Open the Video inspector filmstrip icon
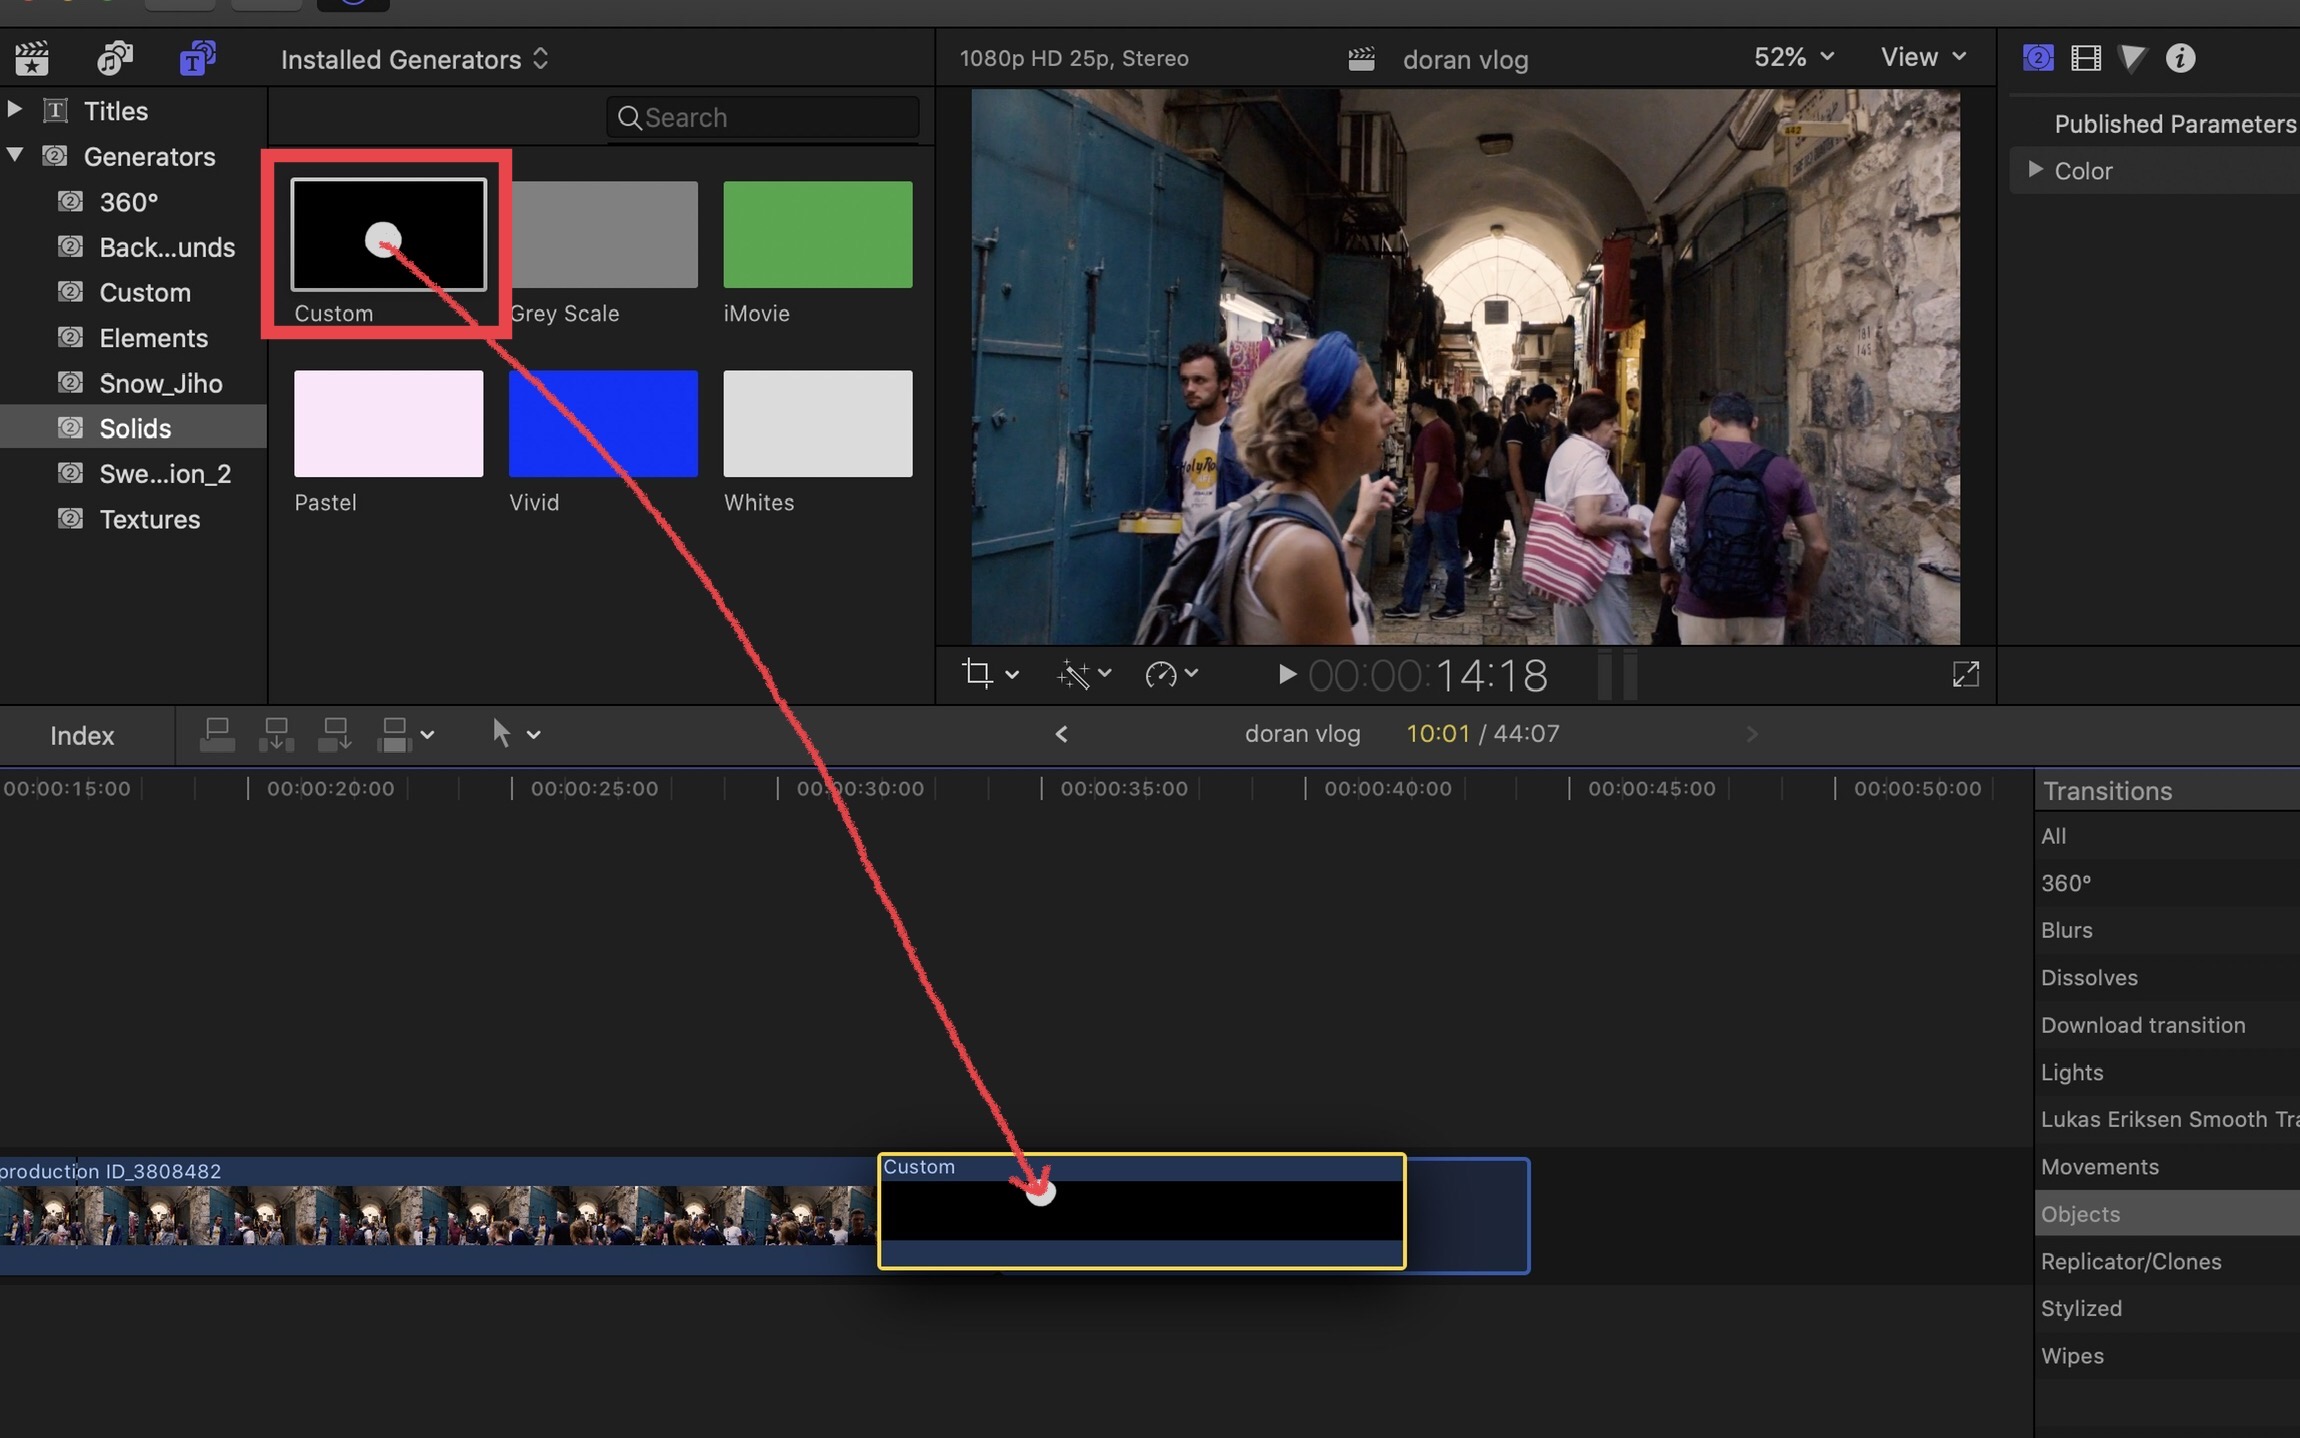 [2086, 58]
